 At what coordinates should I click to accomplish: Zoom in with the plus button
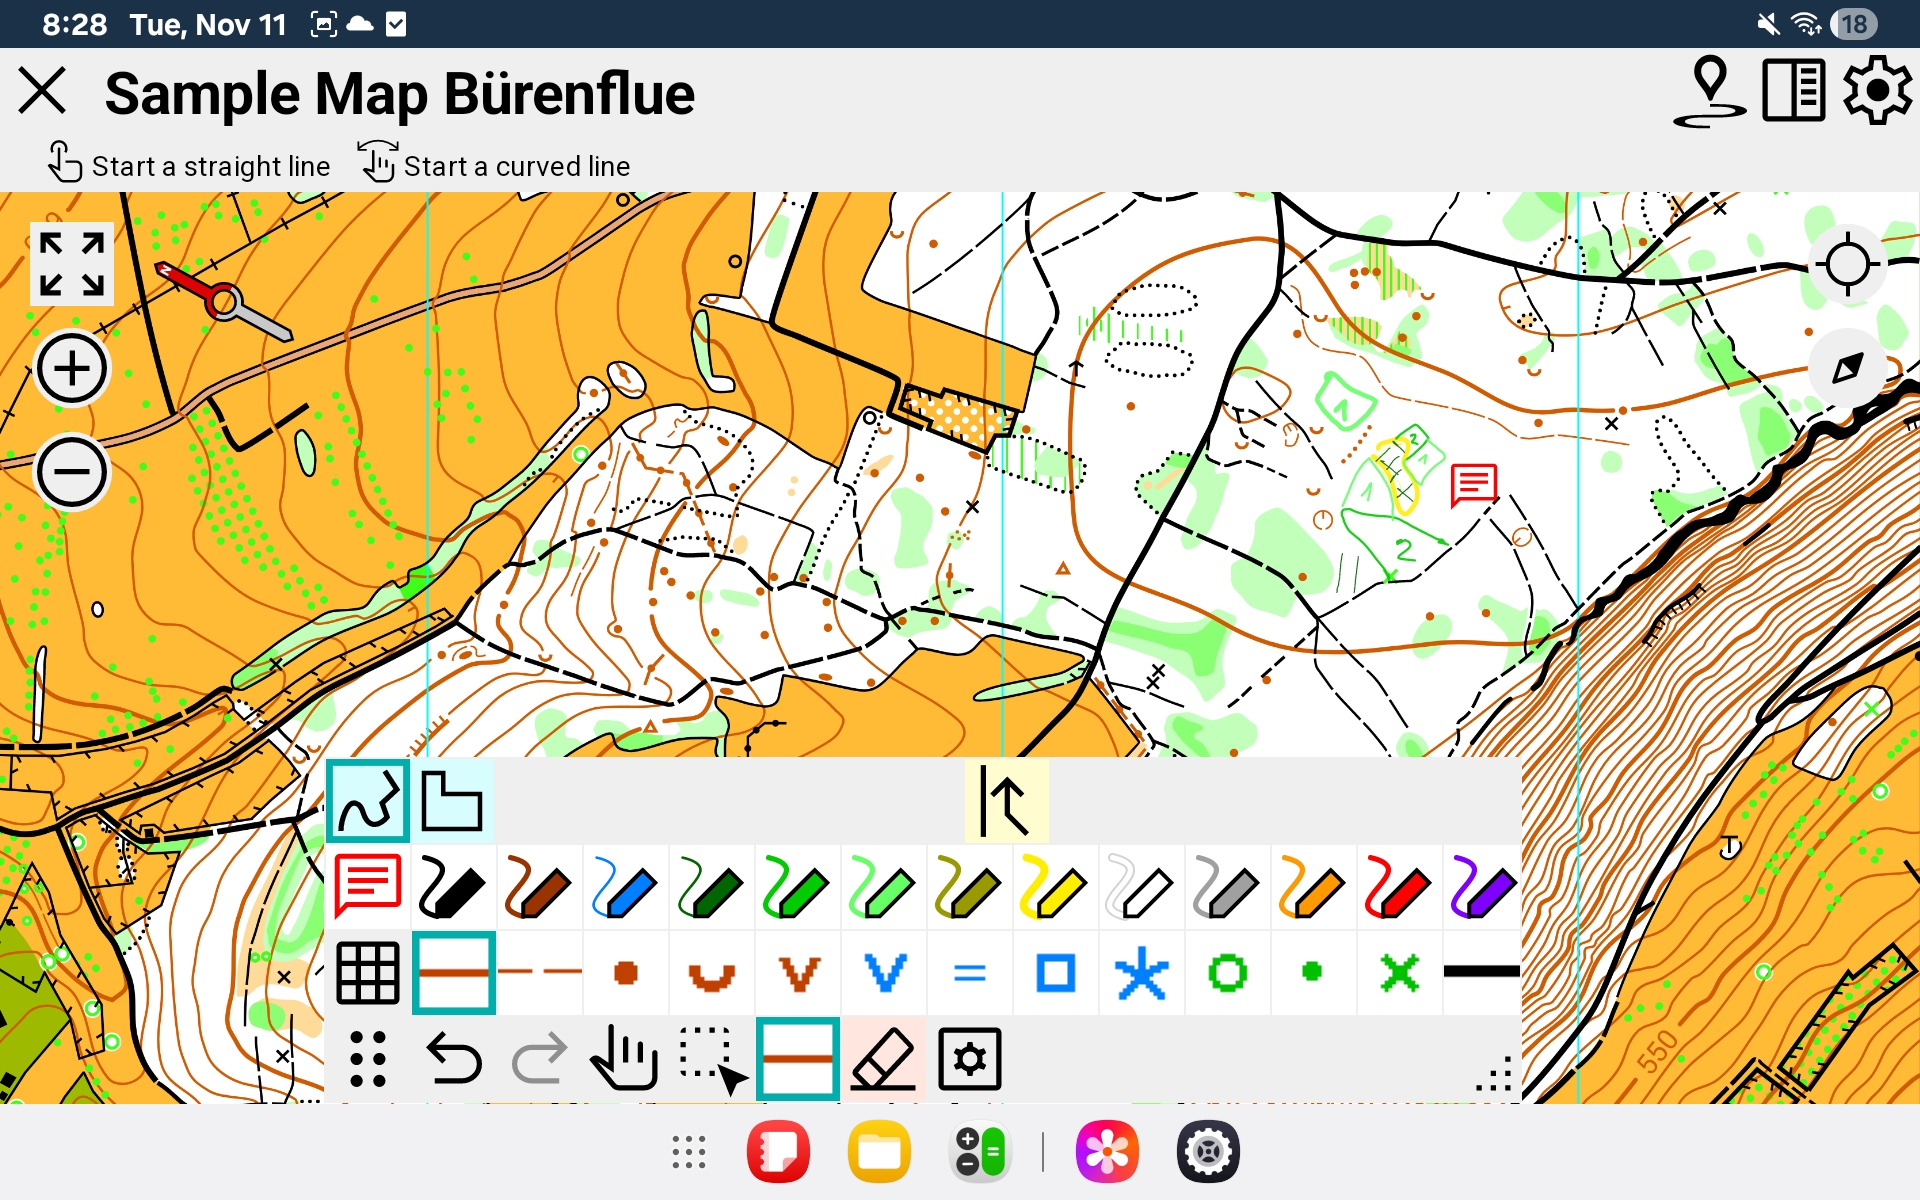tap(72, 369)
